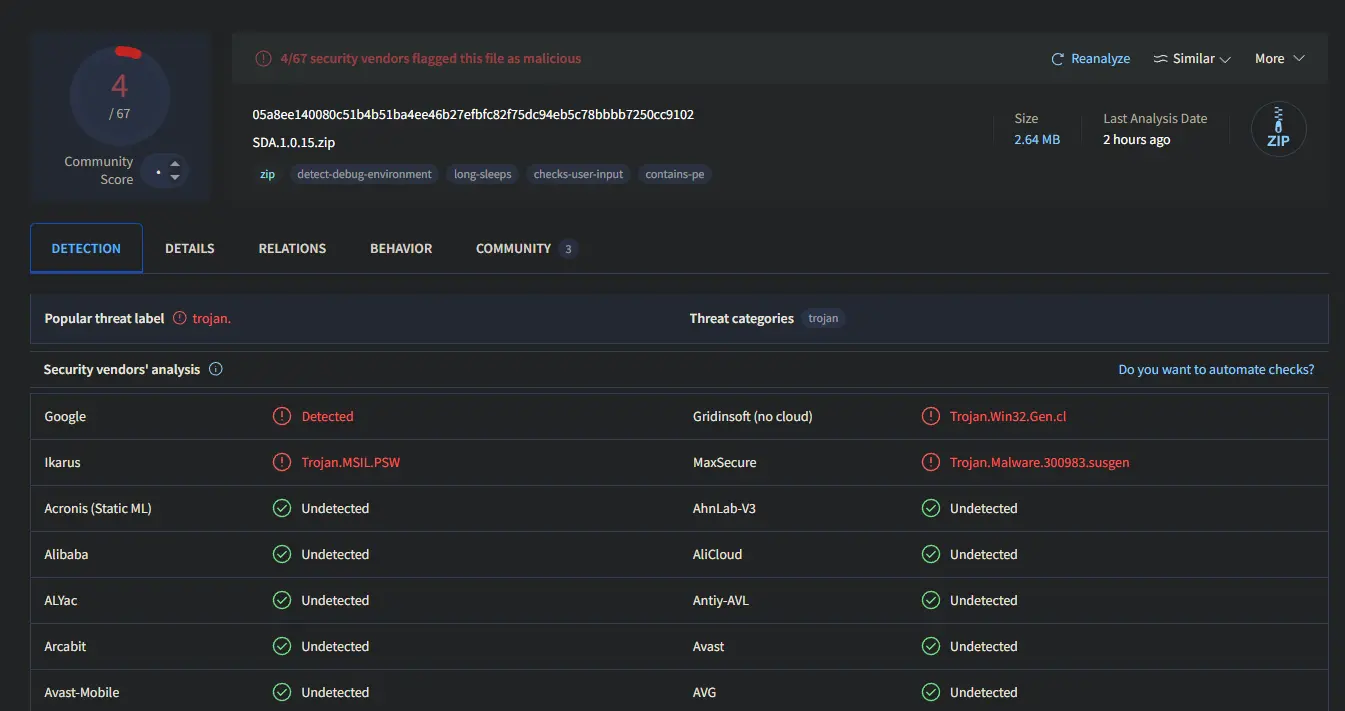Open the COMMUNITY tab
This screenshot has width=1345, height=711.
coord(526,248)
